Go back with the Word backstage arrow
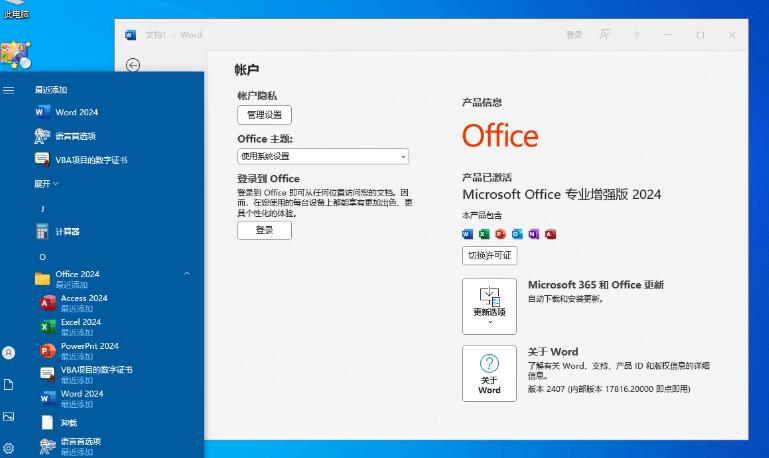The height and width of the screenshot is (458, 769). [x=133, y=65]
